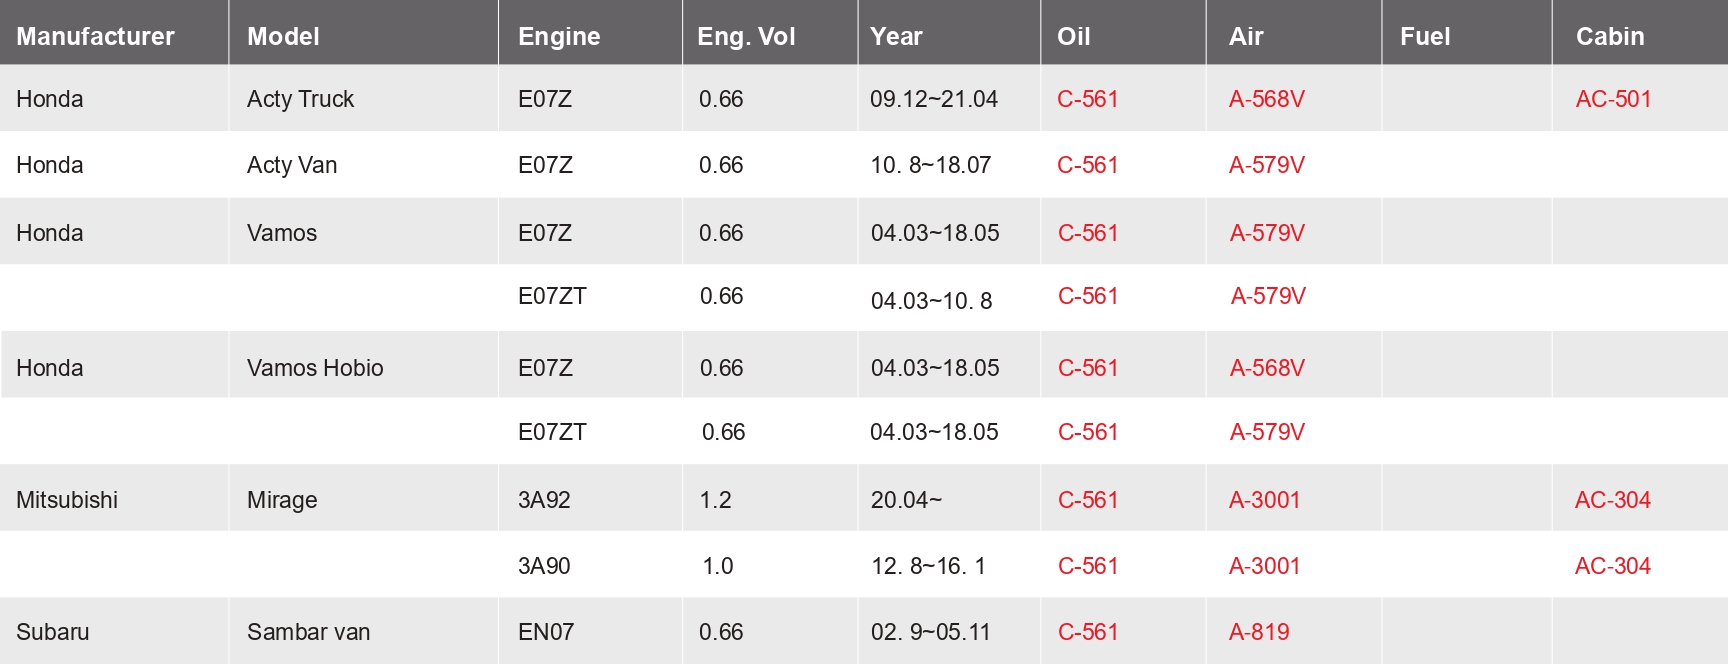The height and width of the screenshot is (664, 1728).
Task: Select the Mirage model cell
Action: [x=282, y=500]
